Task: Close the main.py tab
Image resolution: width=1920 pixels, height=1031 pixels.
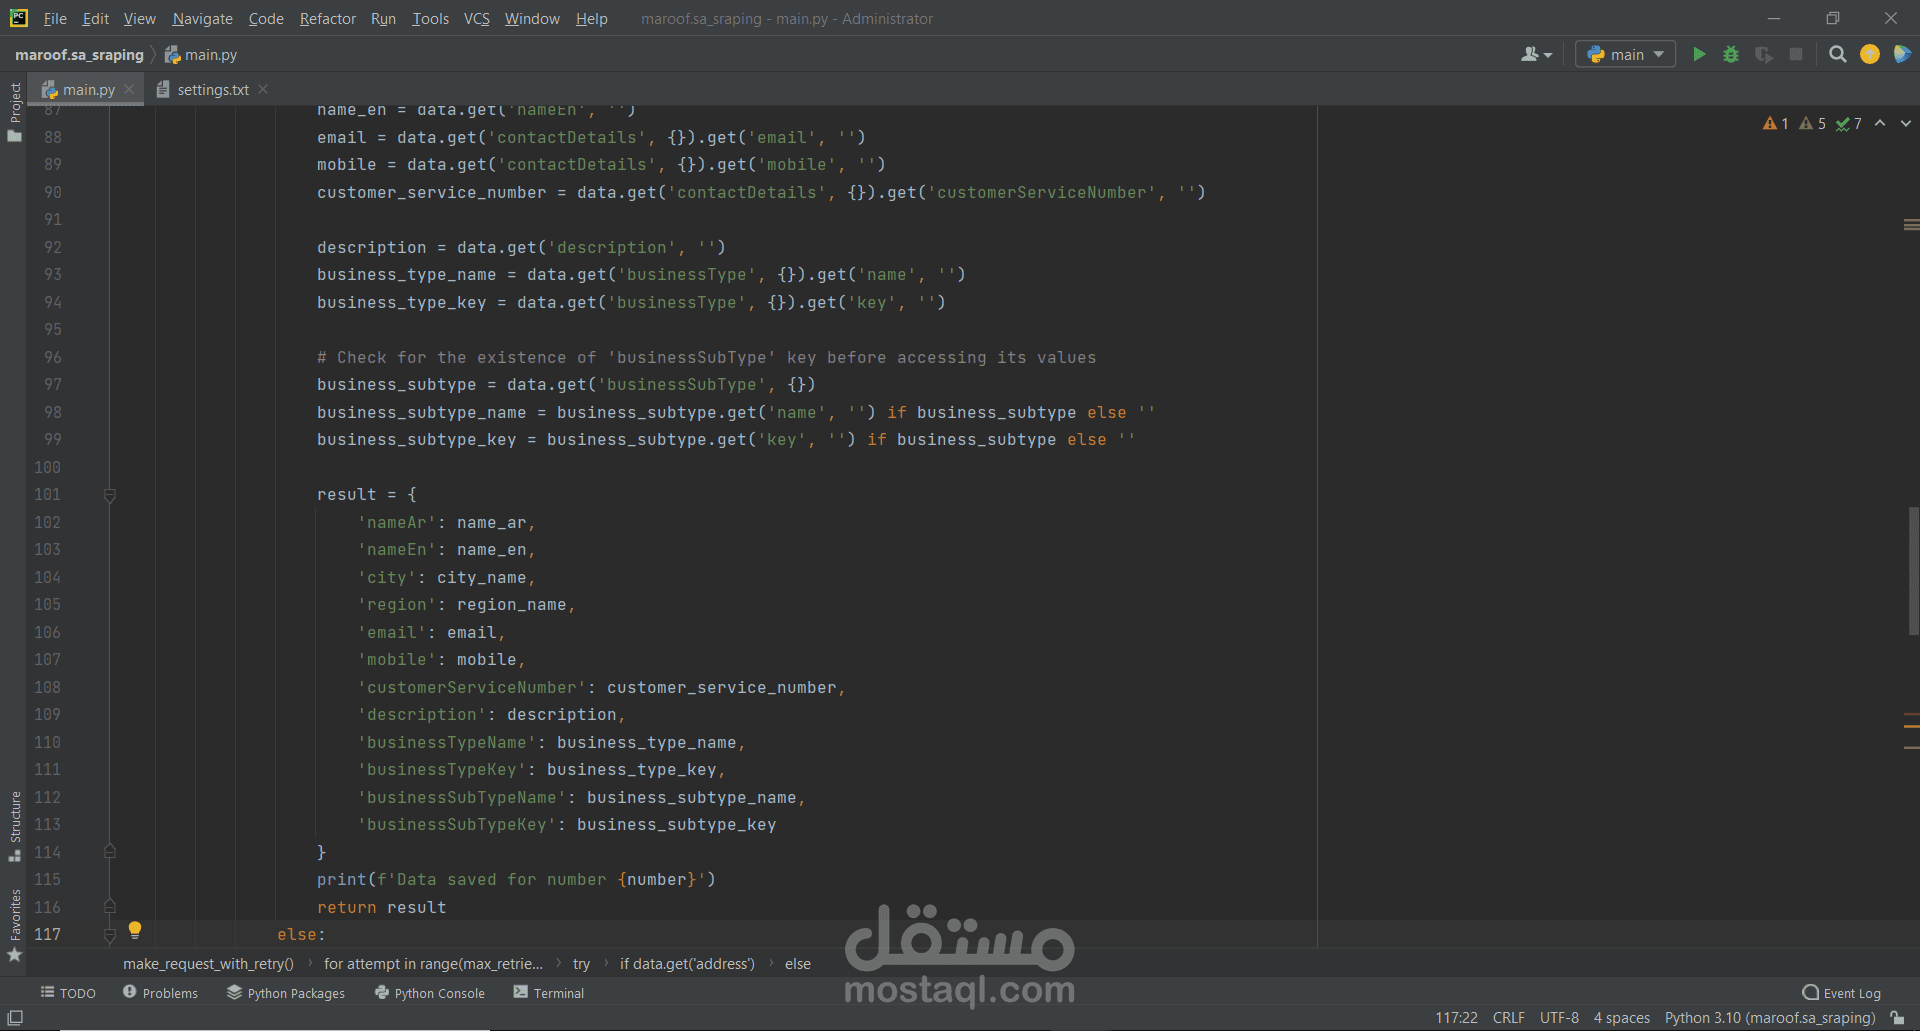Action: 129,89
